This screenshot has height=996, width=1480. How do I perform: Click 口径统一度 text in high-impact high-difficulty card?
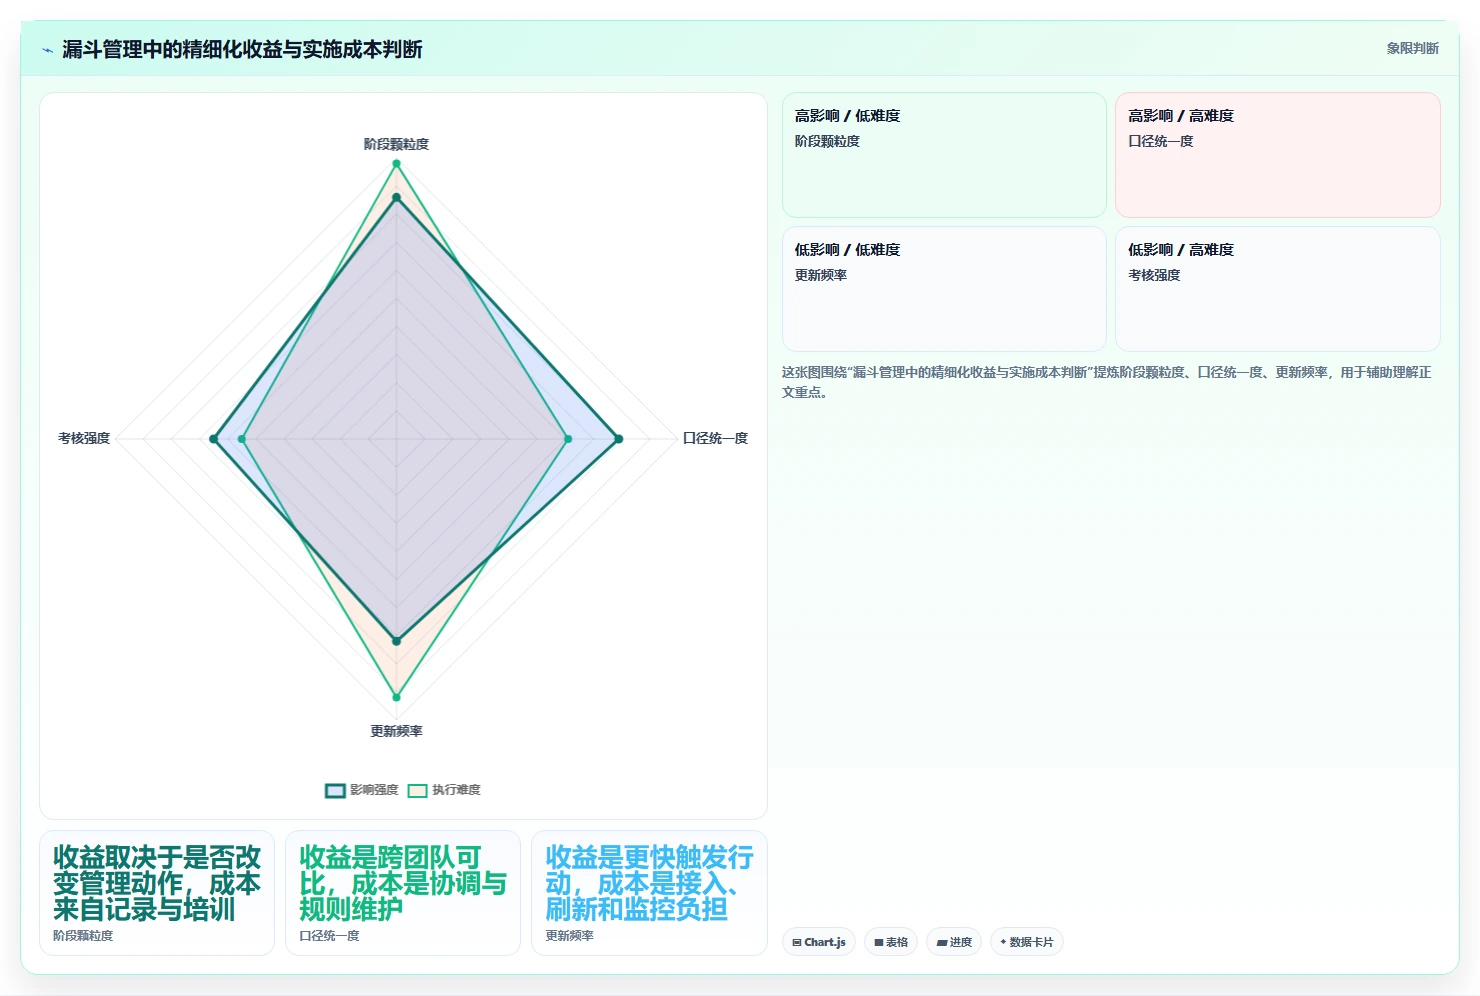pos(1161,141)
